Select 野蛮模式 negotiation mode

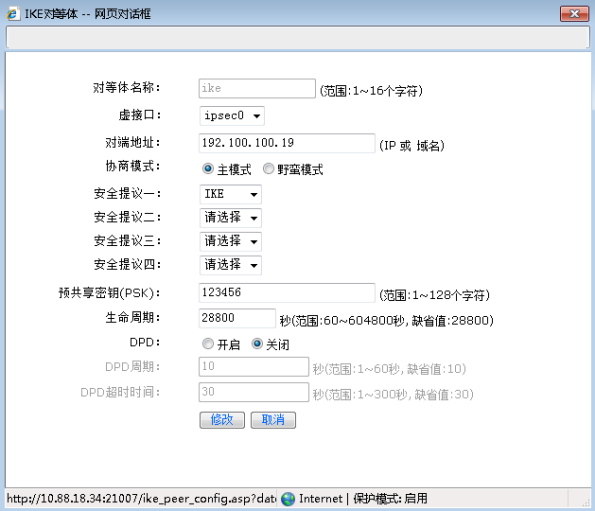coord(268,168)
